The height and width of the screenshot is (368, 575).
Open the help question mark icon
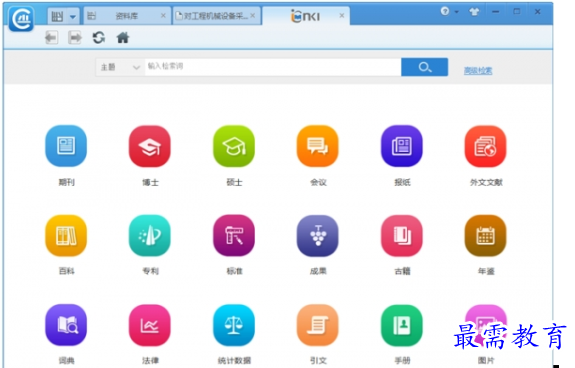445,11
